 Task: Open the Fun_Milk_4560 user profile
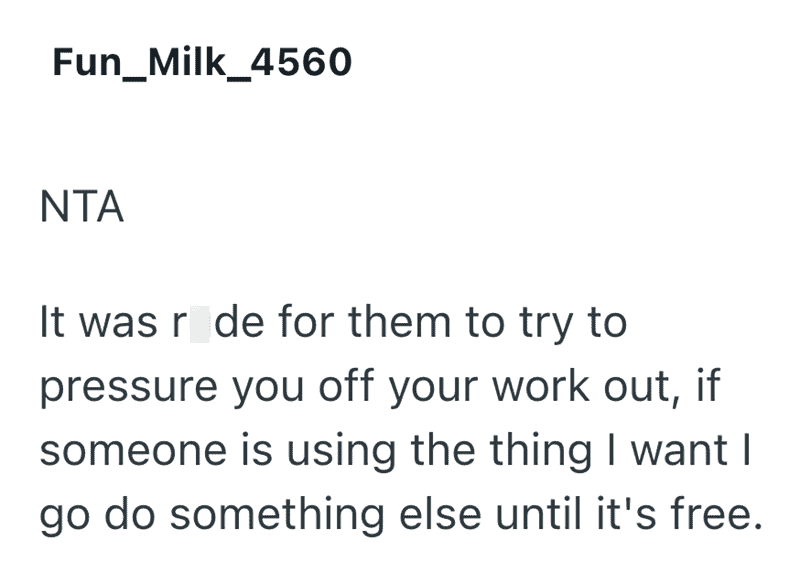point(202,63)
